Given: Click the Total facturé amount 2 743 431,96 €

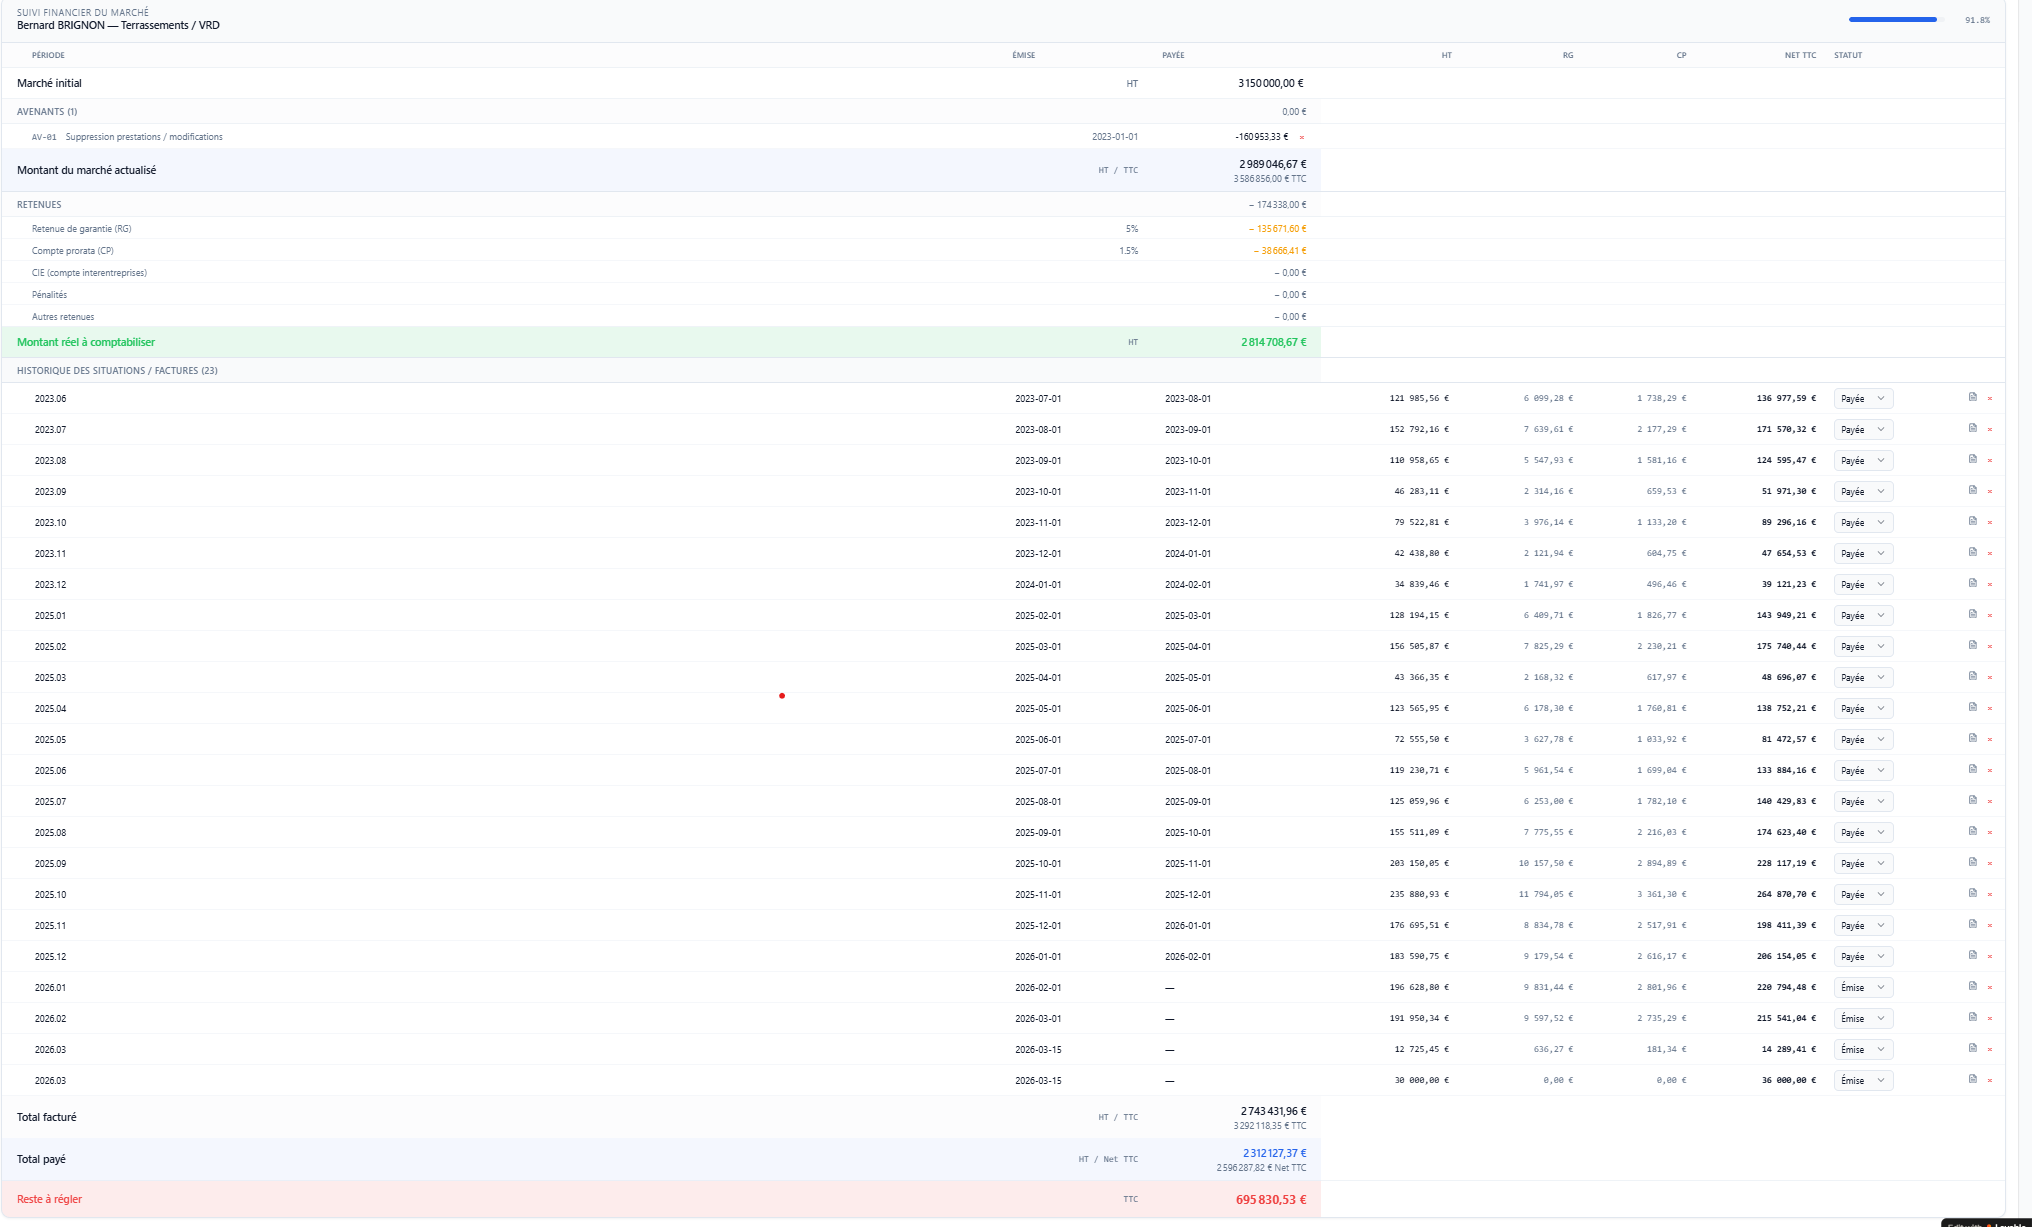Looking at the screenshot, I should click(1273, 1111).
